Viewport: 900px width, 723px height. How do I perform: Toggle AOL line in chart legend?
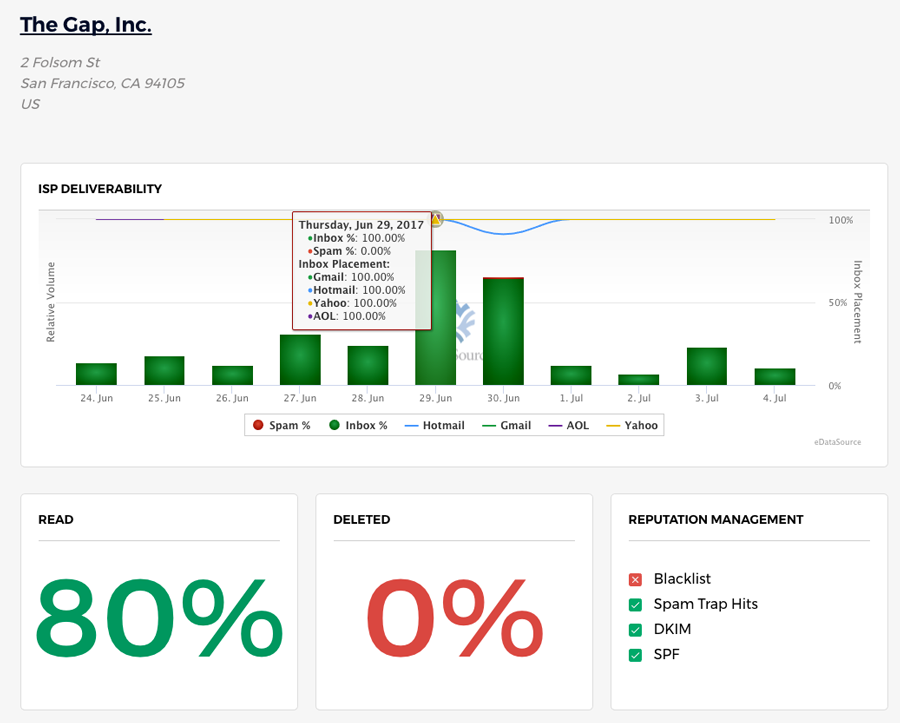coord(568,425)
